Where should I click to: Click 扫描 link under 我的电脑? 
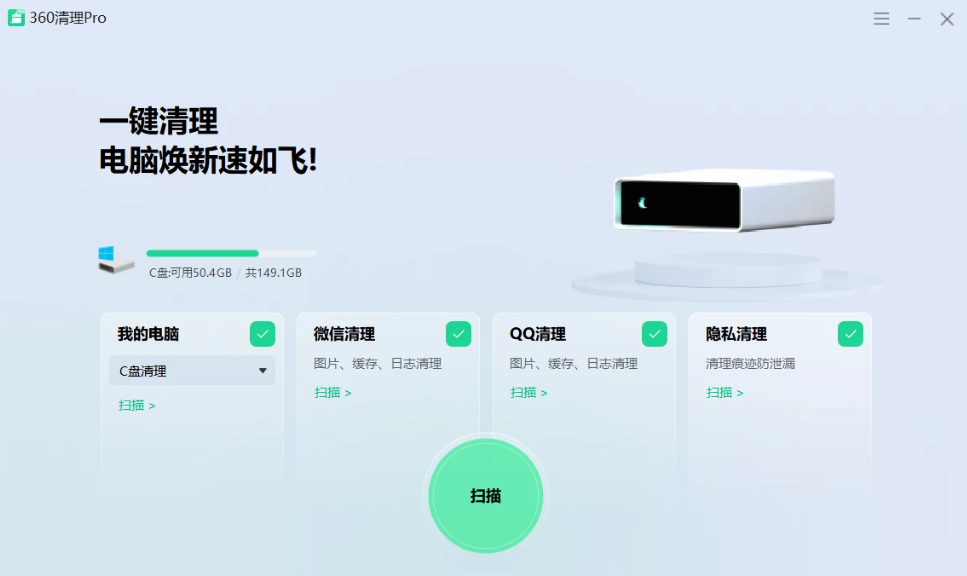point(137,405)
